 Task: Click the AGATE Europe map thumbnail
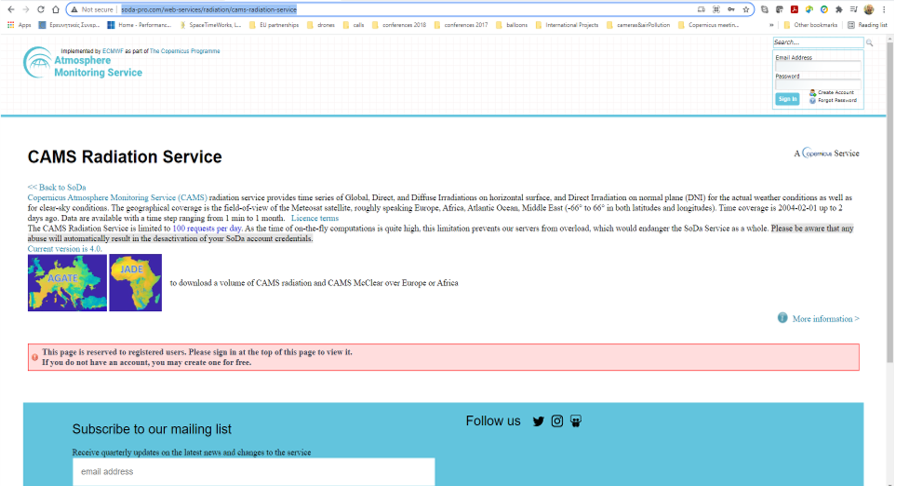(x=67, y=282)
